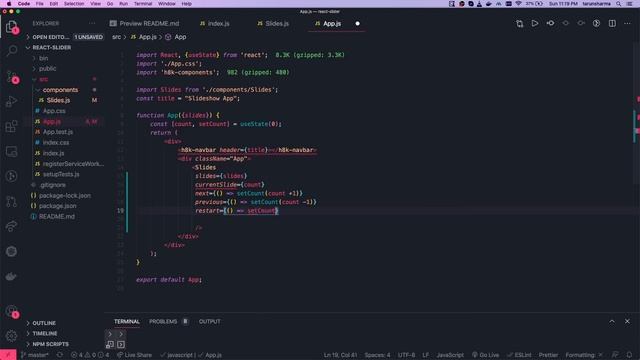Expand the Outline section
The image size is (640, 360).
(44, 323)
